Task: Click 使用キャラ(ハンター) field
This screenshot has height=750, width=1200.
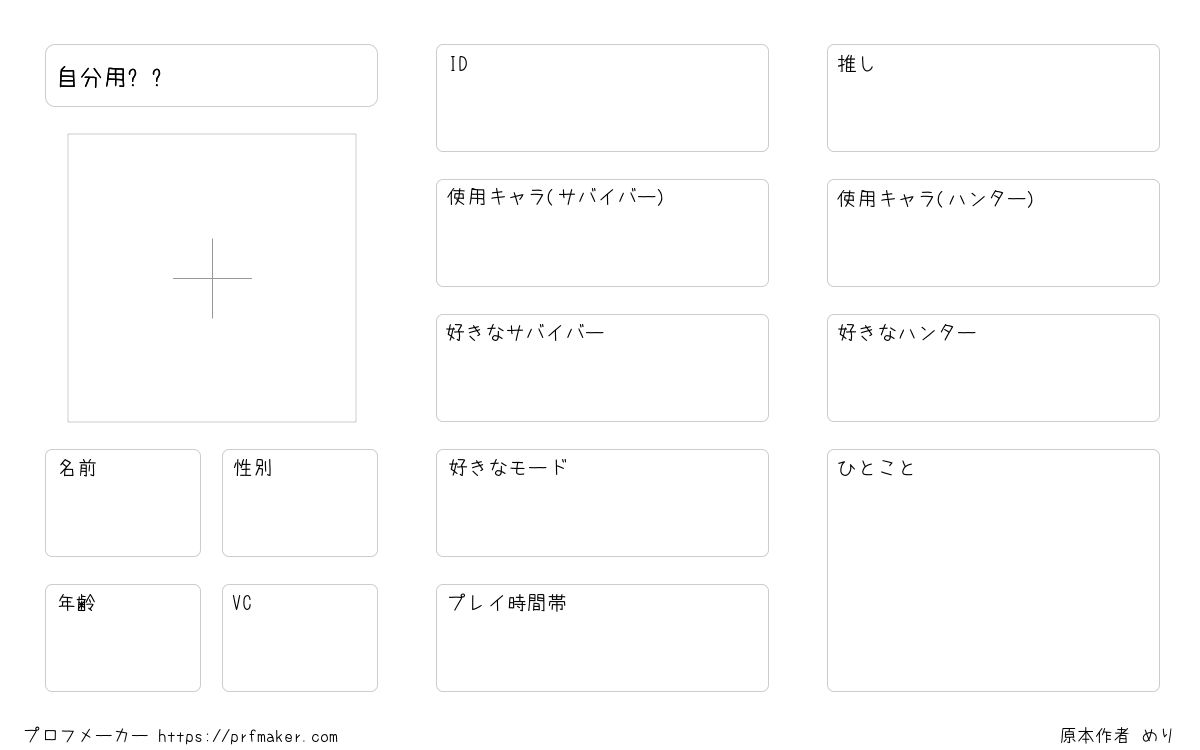Action: click(993, 233)
